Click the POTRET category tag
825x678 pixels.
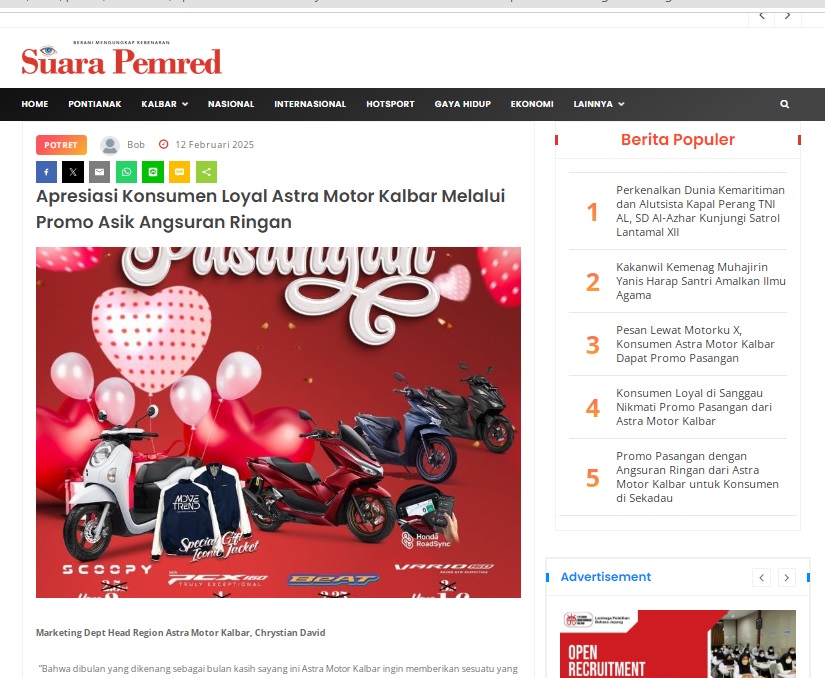tap(61, 145)
